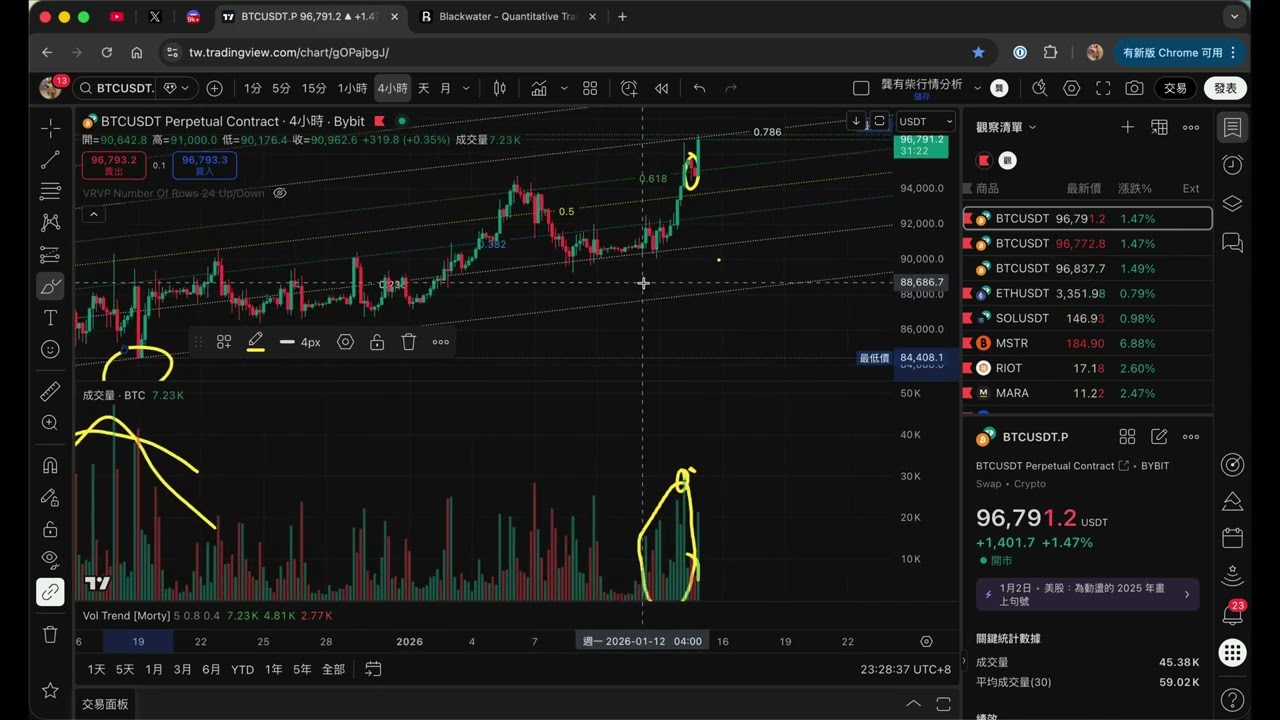Open more options on floating drawing toolbar
Image resolution: width=1280 pixels, height=720 pixels.
tap(441, 342)
